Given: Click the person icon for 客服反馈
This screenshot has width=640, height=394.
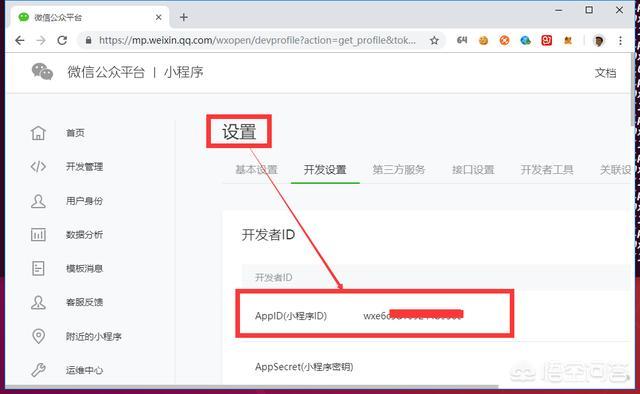Looking at the screenshot, I should (x=38, y=302).
